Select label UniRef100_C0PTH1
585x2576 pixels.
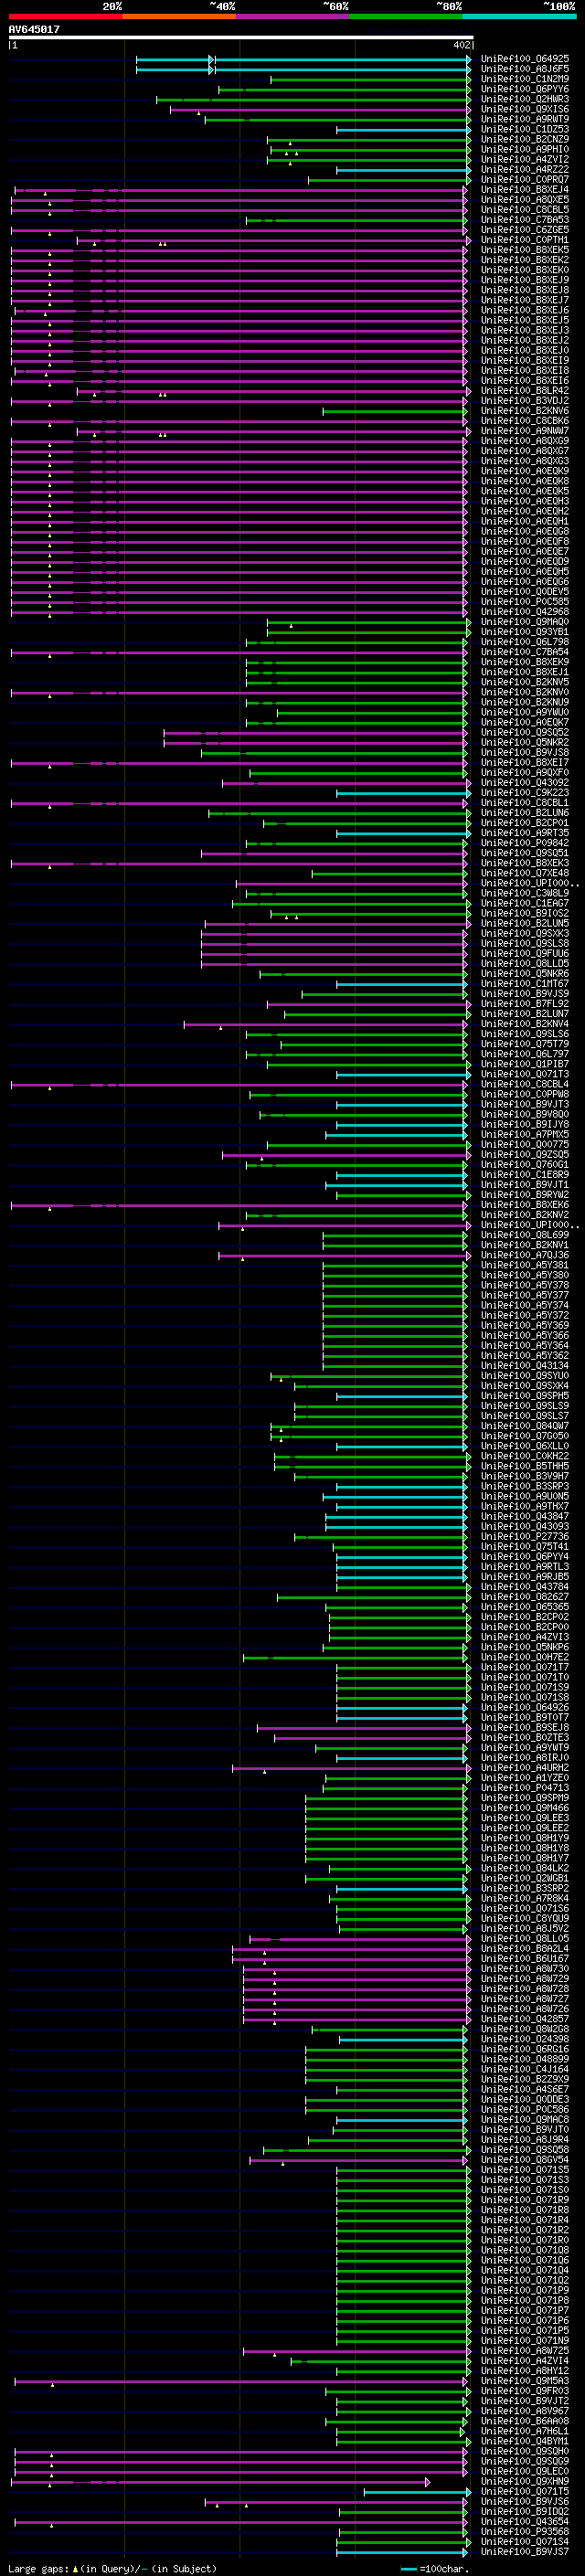[525, 240]
